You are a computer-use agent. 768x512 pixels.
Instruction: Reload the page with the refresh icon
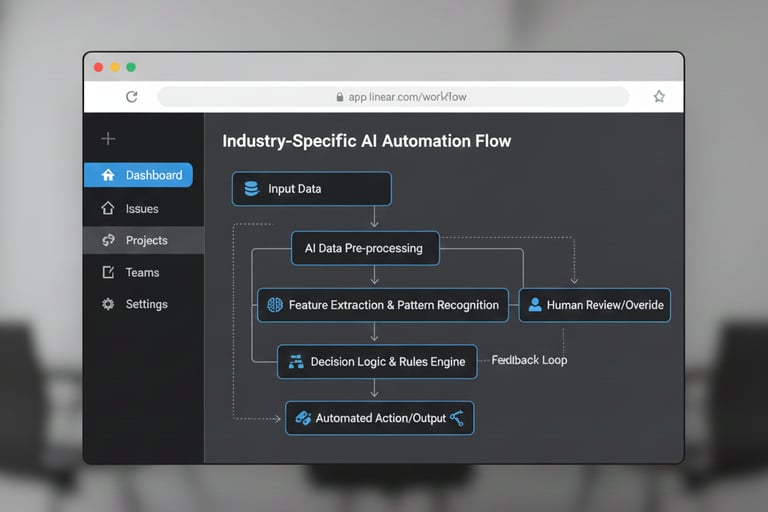click(x=131, y=97)
